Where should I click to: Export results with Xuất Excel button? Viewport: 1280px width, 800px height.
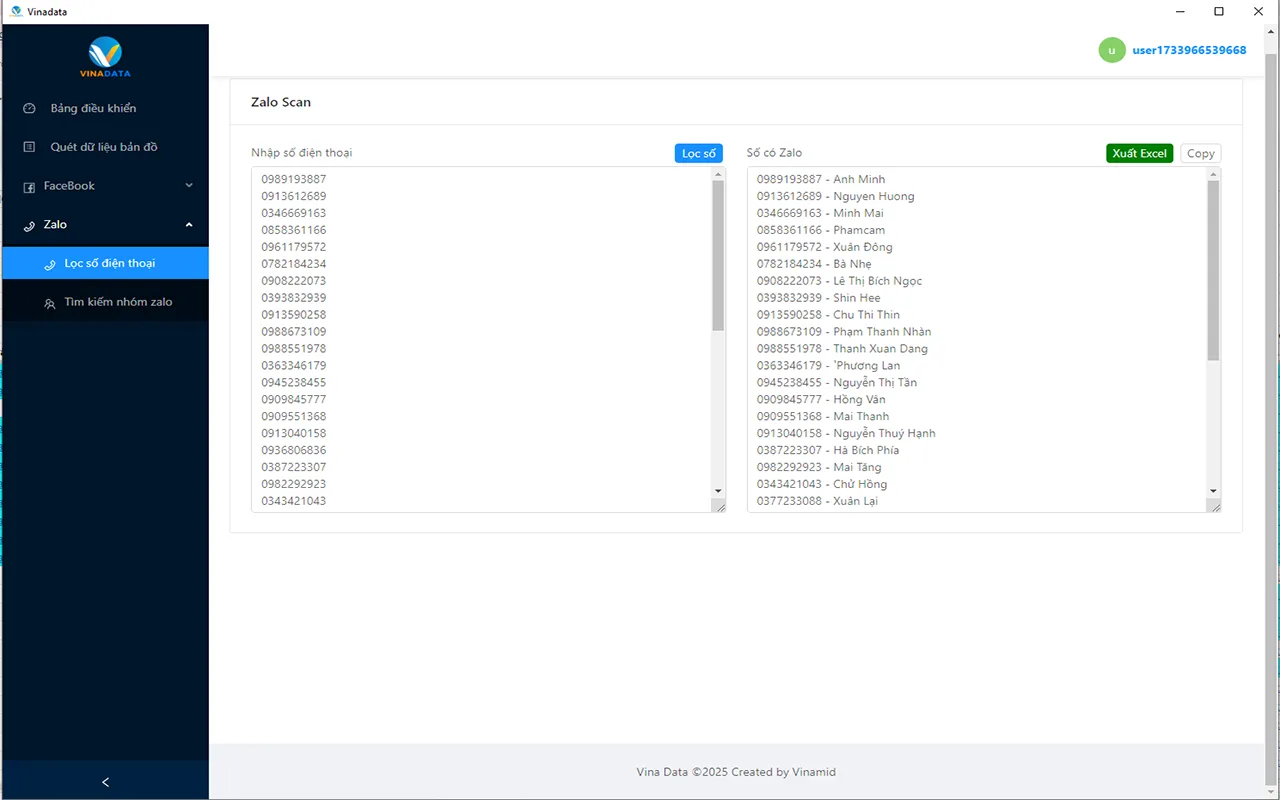point(1139,153)
